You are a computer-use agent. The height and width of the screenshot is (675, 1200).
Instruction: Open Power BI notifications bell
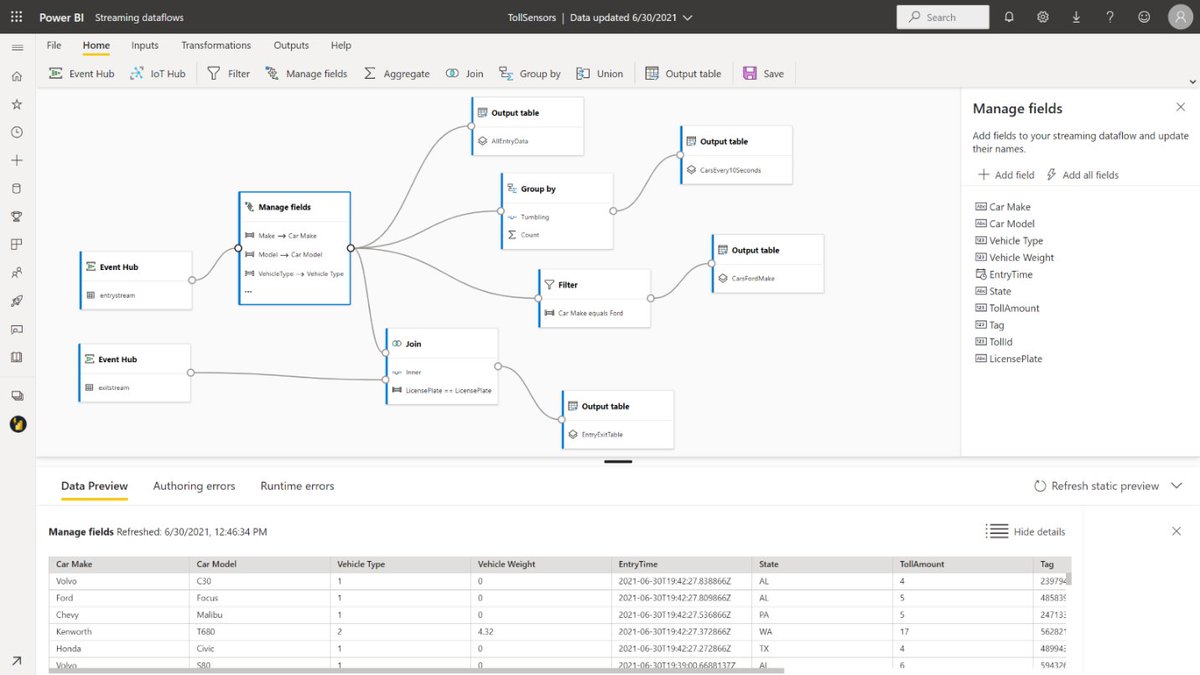(x=1008, y=17)
